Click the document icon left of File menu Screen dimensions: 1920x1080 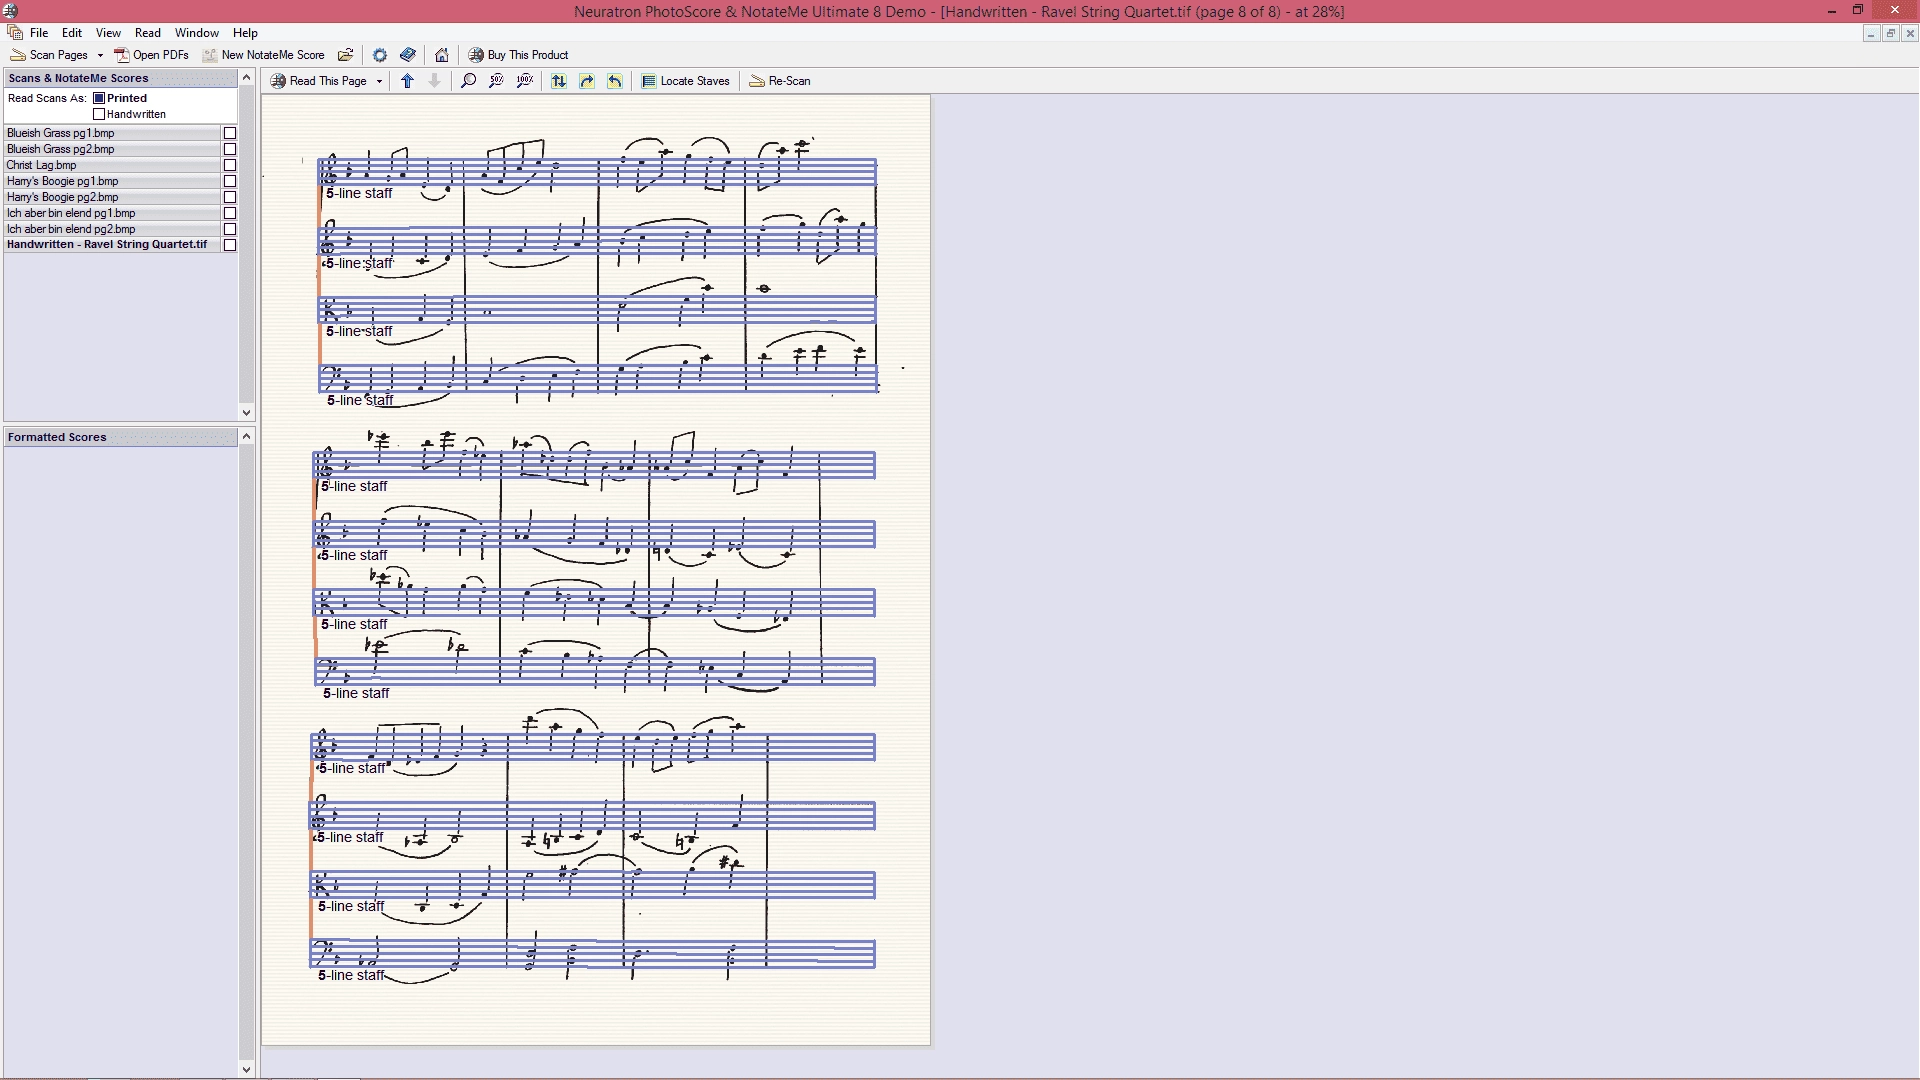tap(14, 33)
